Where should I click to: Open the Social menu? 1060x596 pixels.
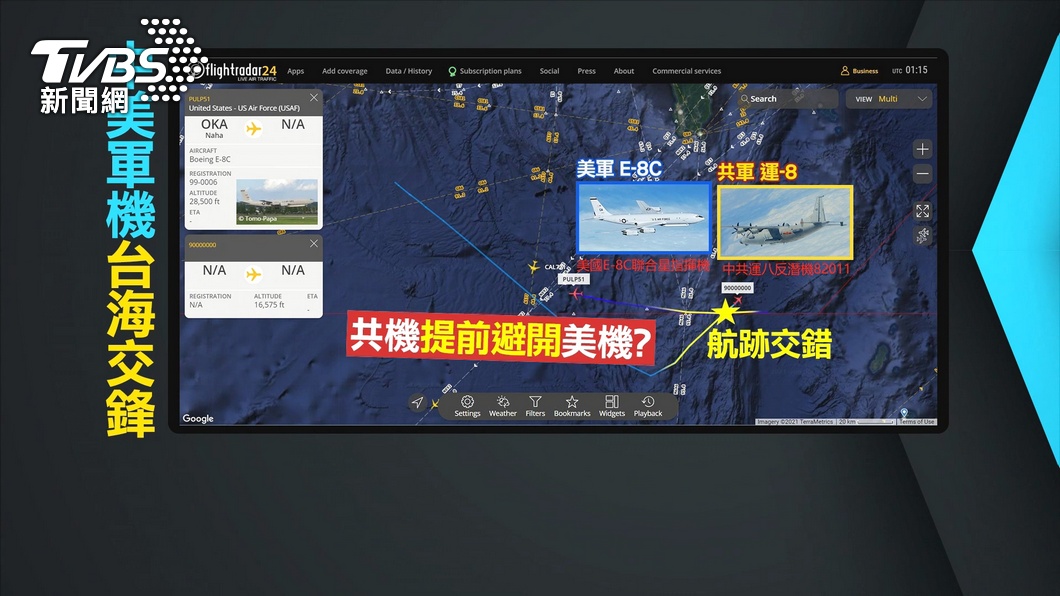point(549,71)
